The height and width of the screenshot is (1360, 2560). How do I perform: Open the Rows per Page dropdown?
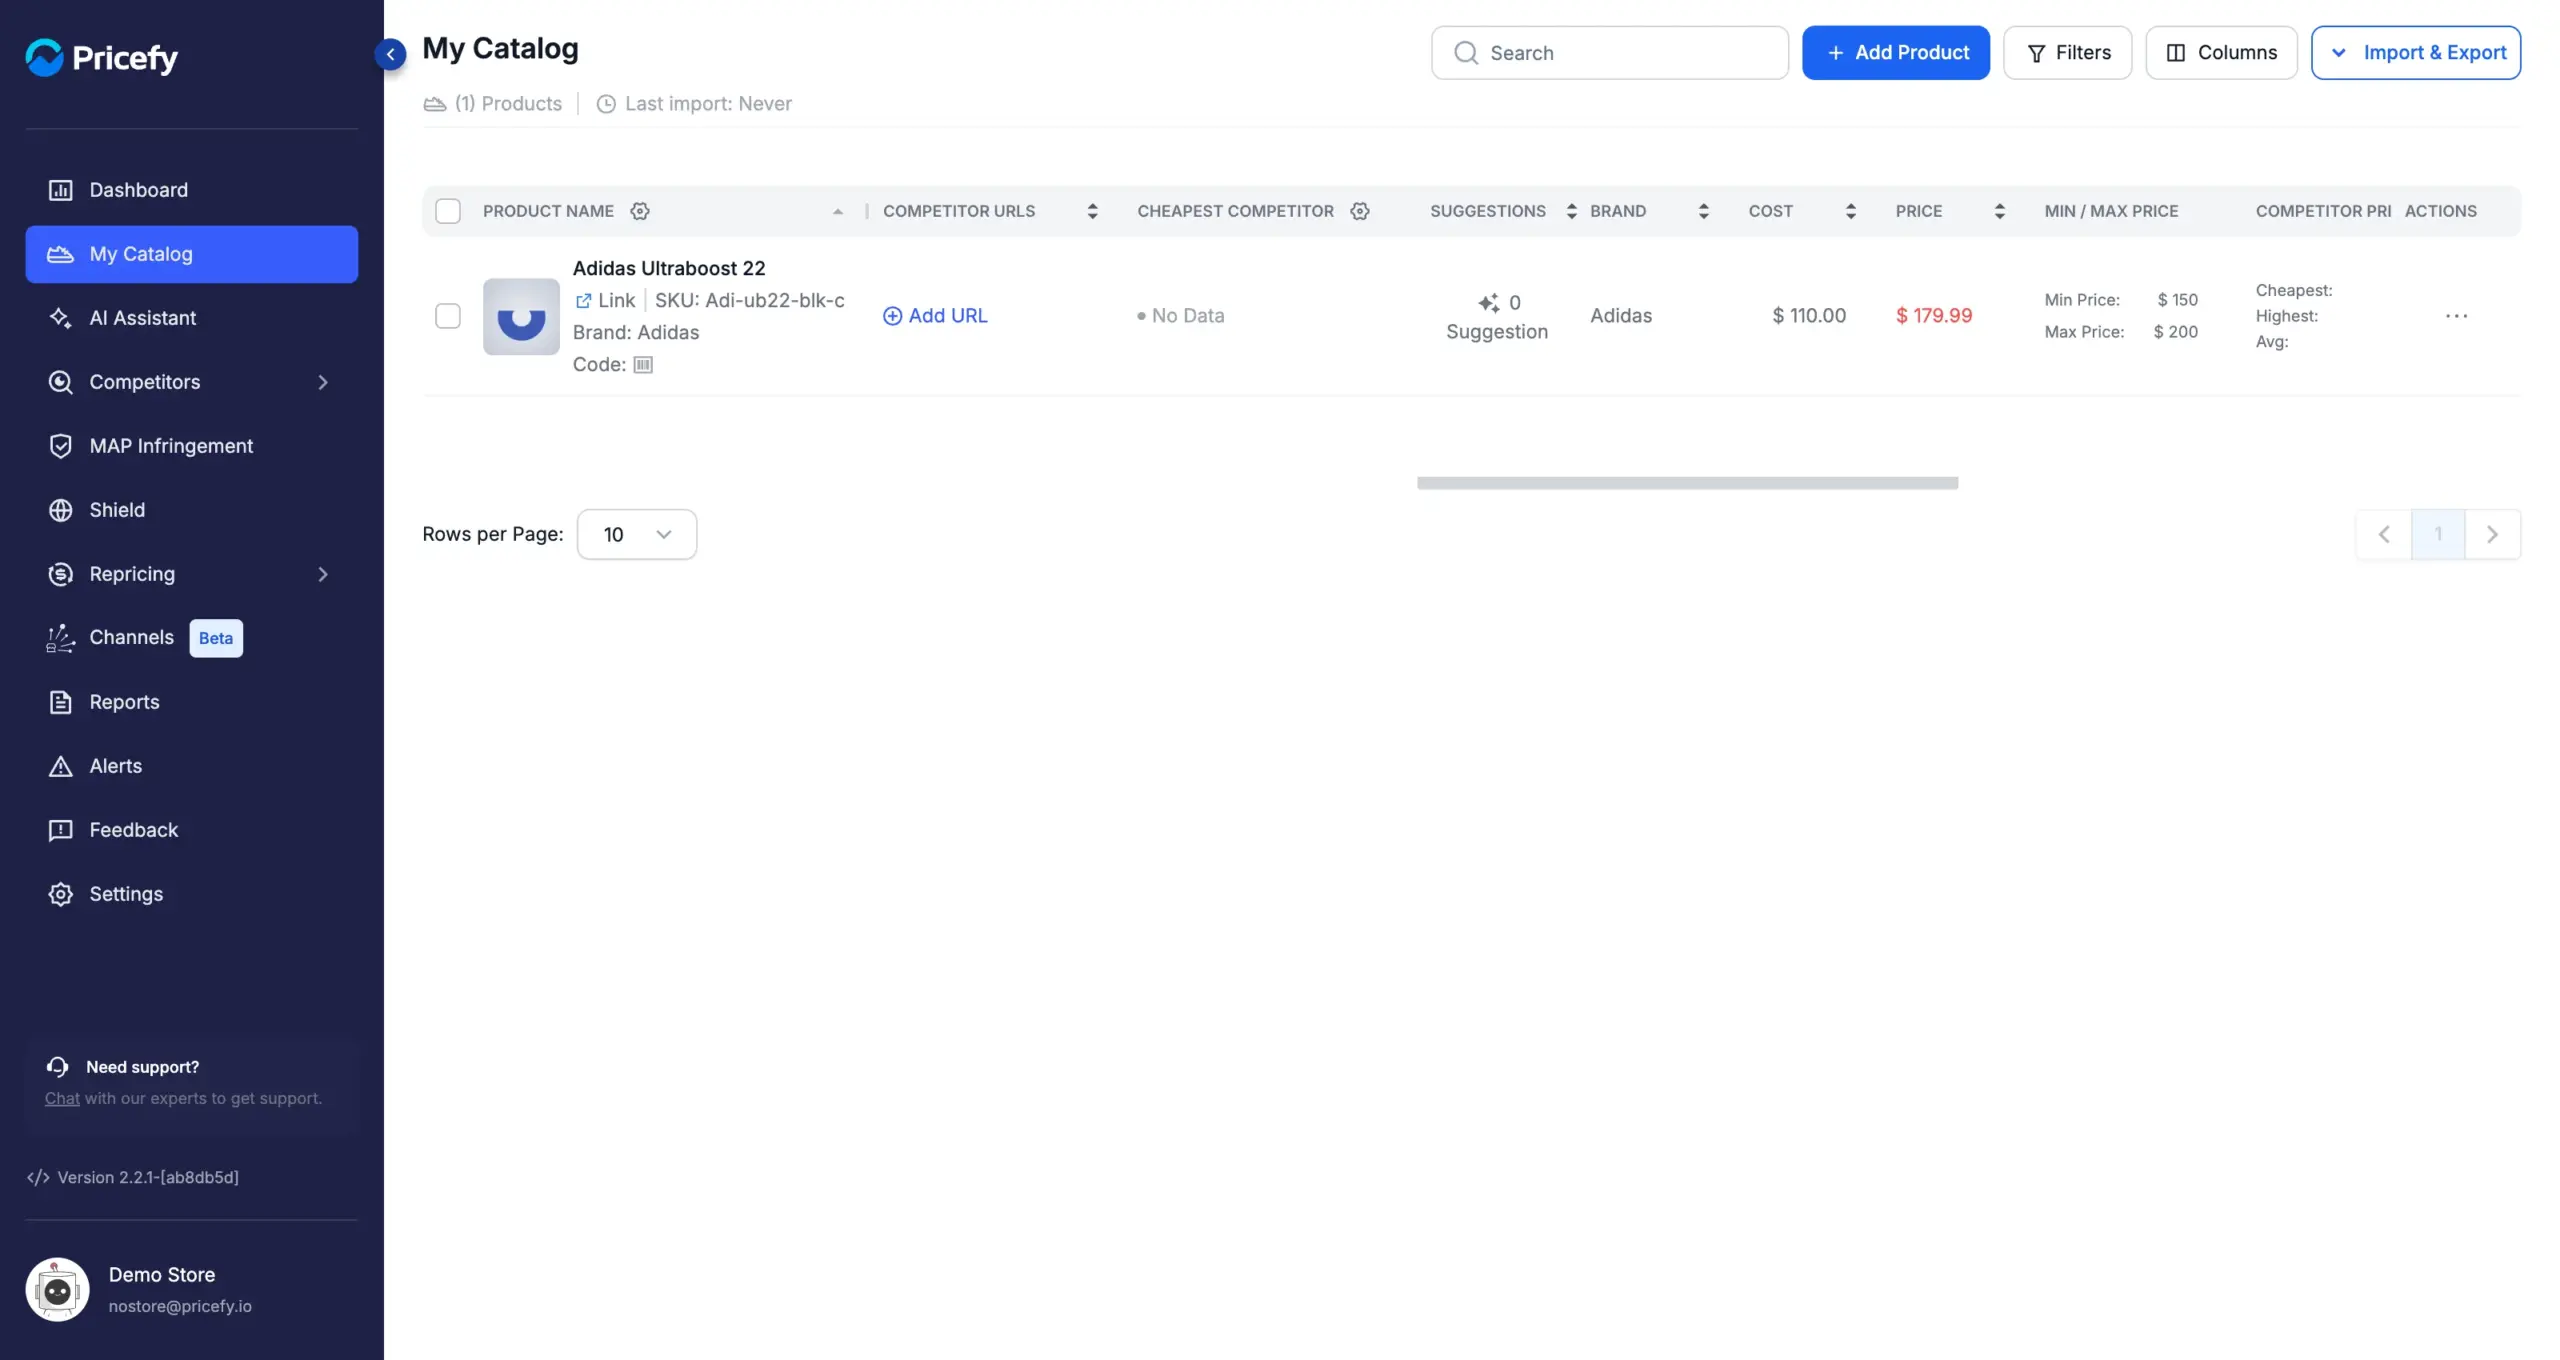pyautogui.click(x=637, y=534)
